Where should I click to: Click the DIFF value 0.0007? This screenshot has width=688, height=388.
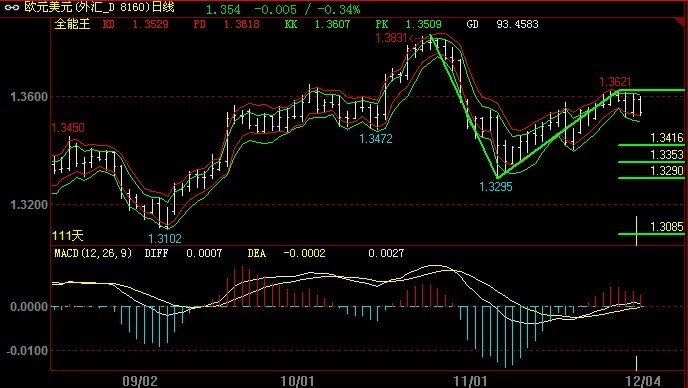(204, 253)
